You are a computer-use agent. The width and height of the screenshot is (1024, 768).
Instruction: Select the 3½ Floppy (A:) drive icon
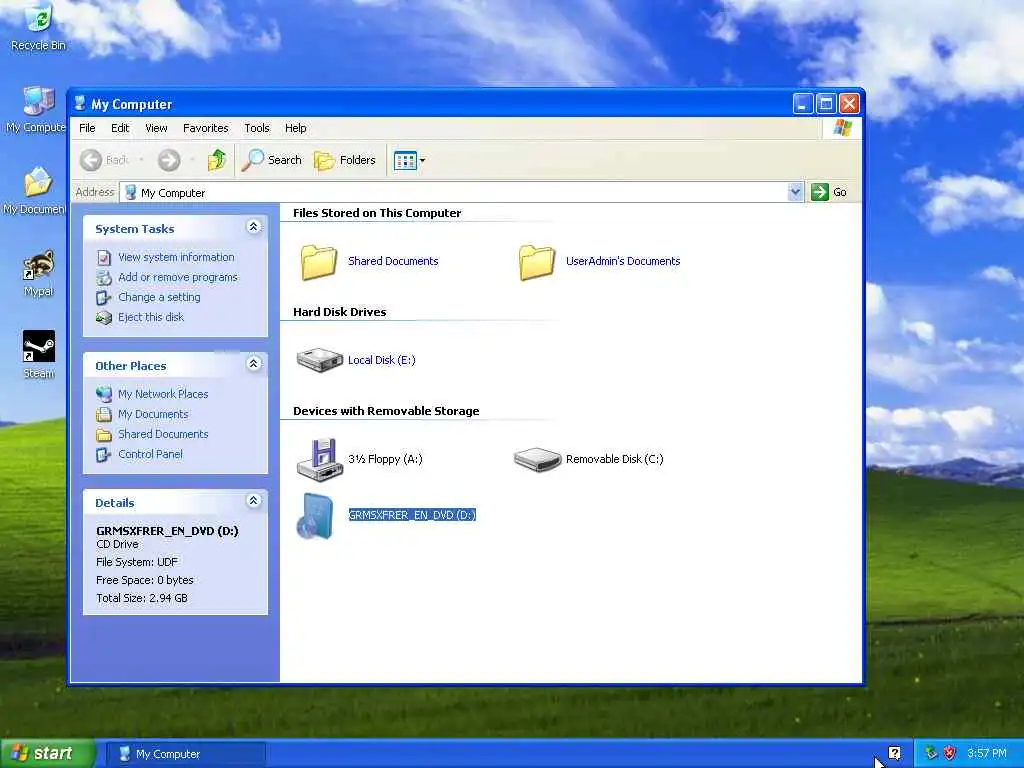pyautogui.click(x=319, y=459)
